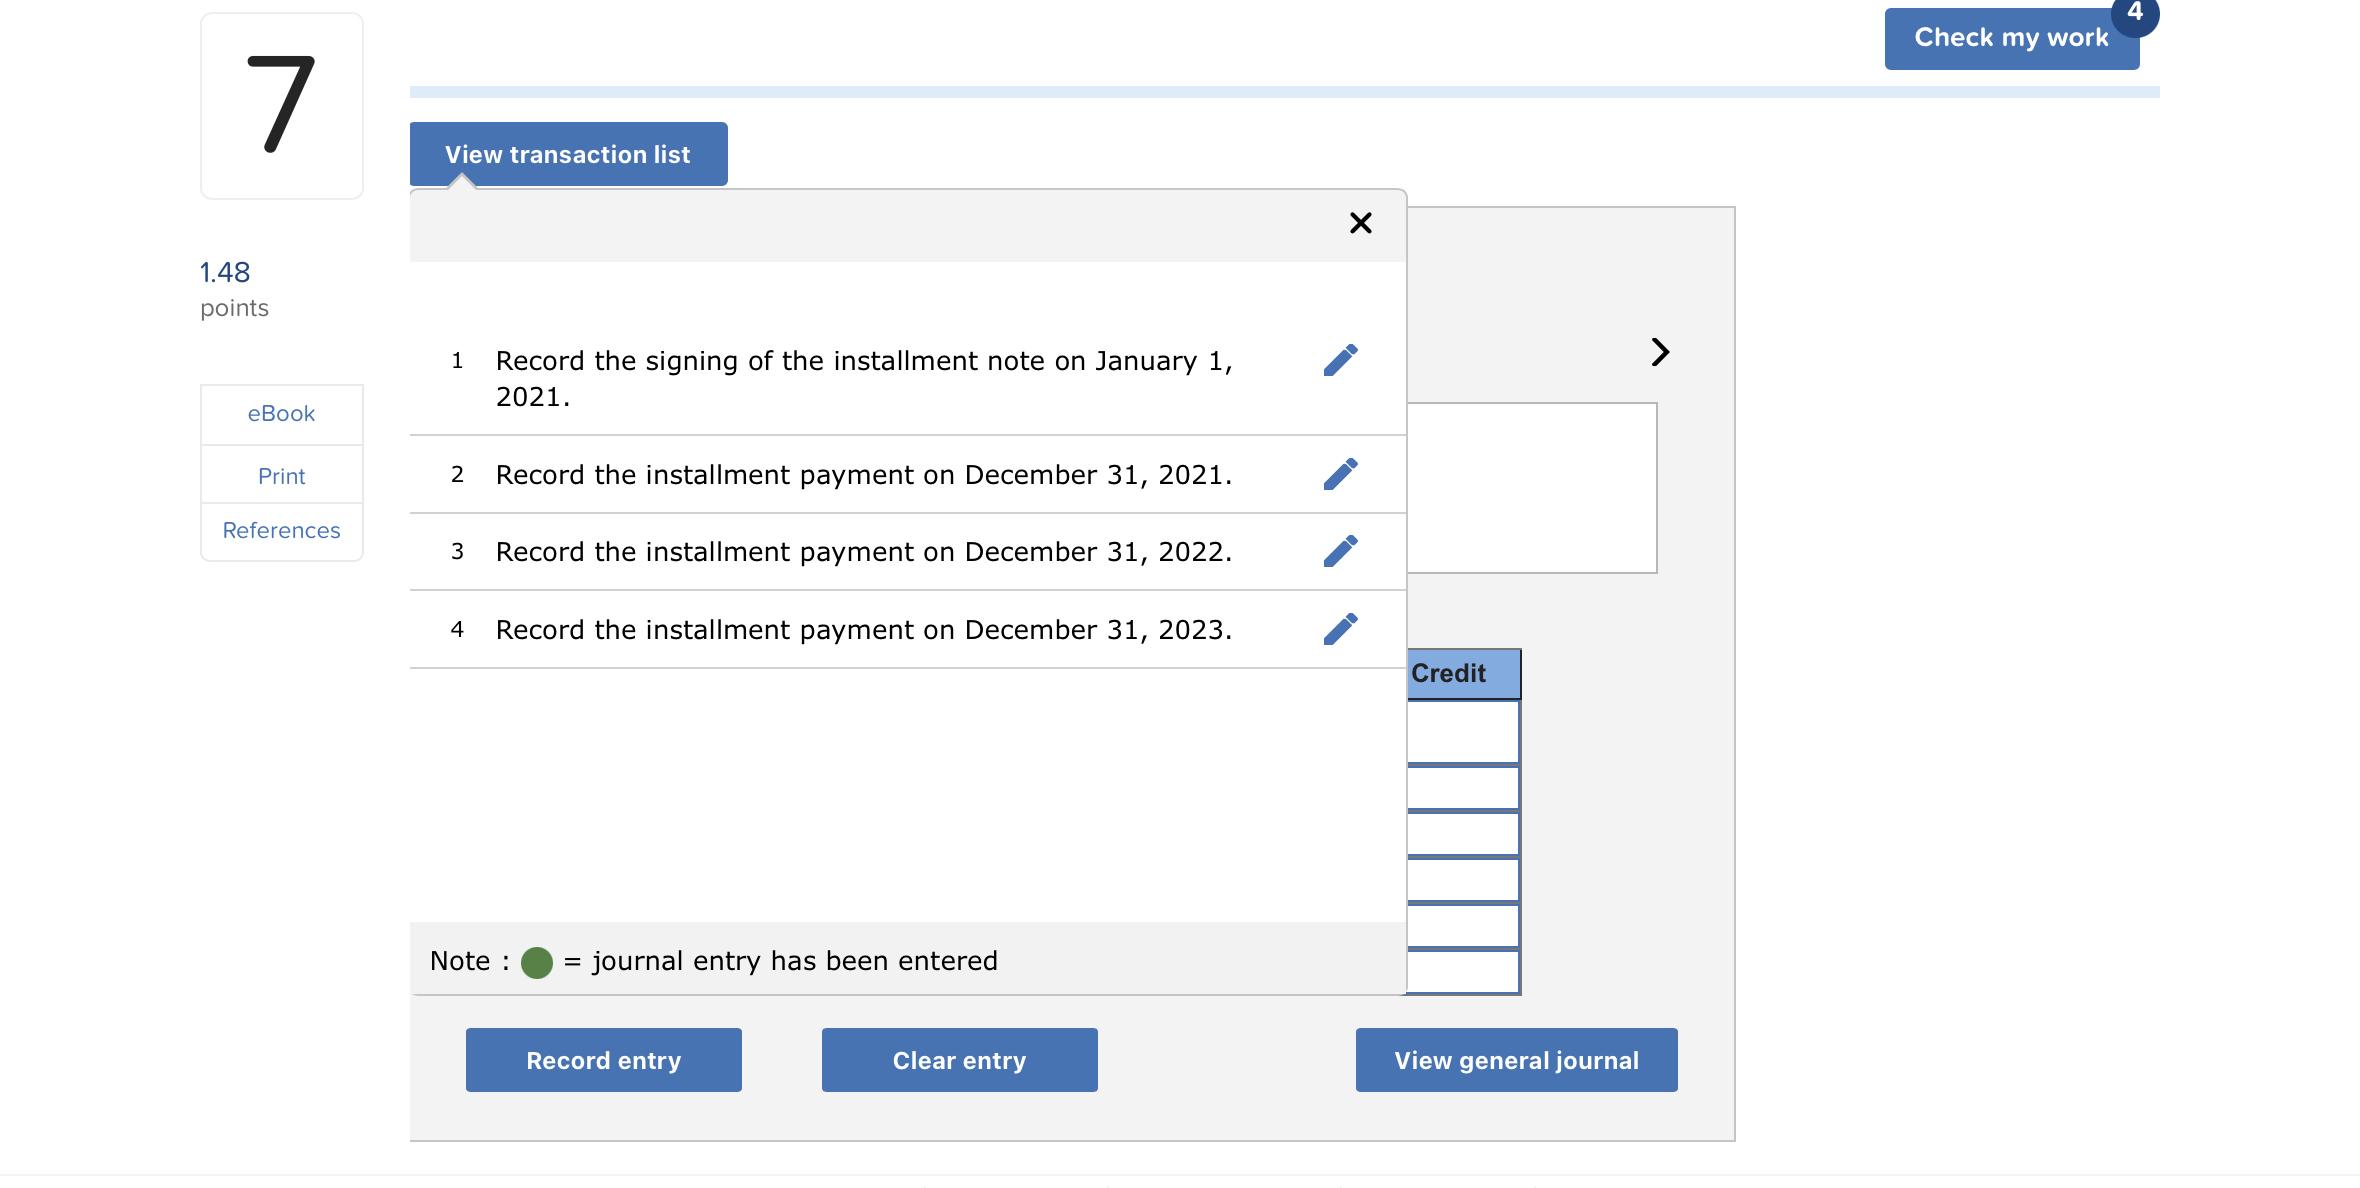2360x1188 pixels.
Task: Clear the current entry
Action: click(959, 1060)
